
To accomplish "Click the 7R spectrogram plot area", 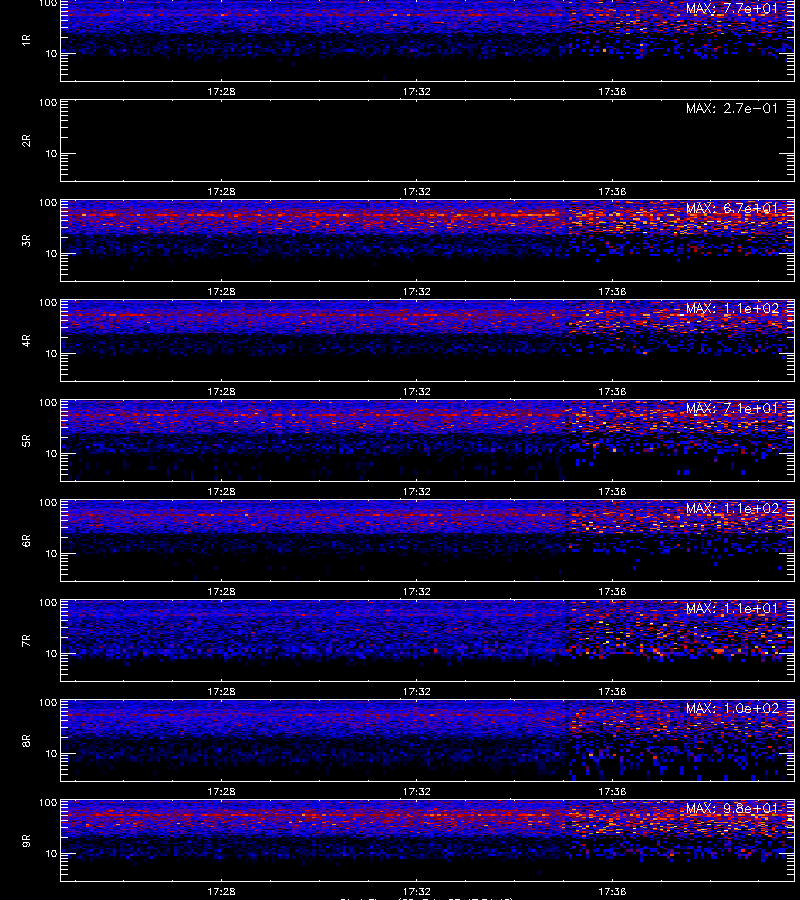I will coord(428,641).
